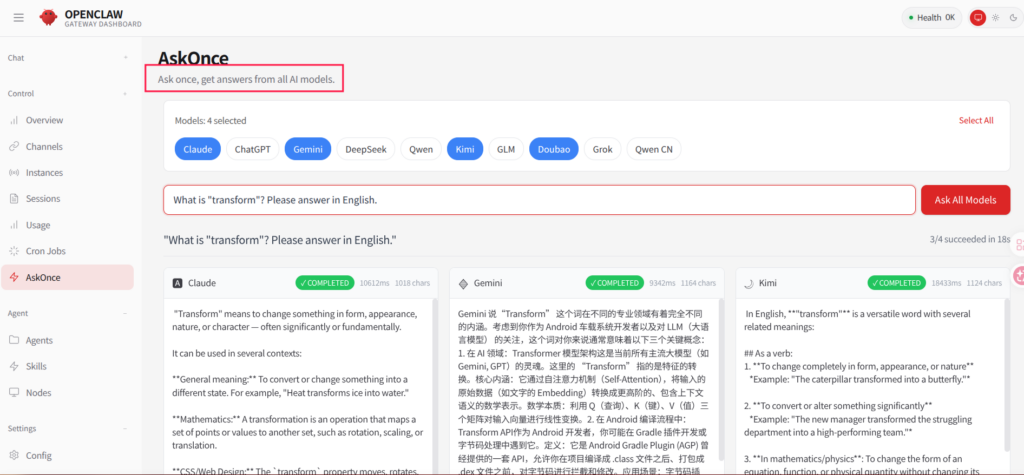Focus the question input field

click(x=539, y=200)
